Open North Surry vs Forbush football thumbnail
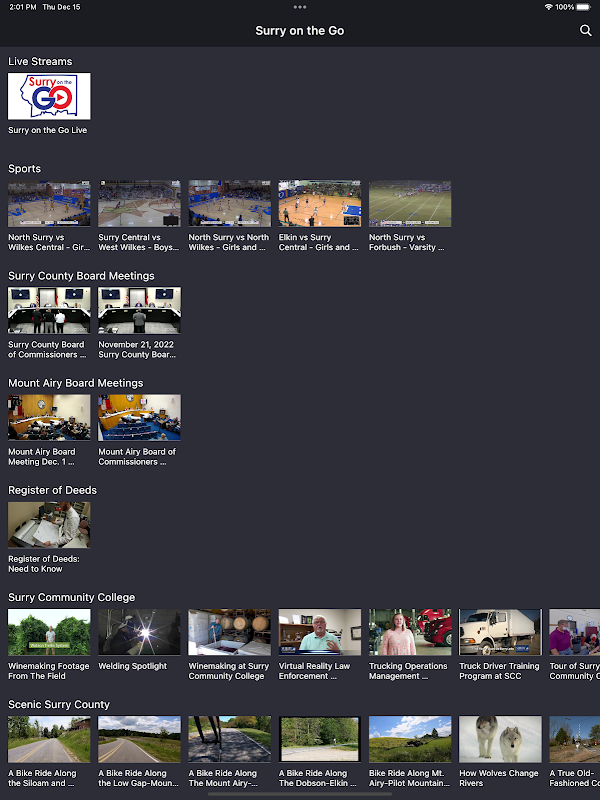The height and width of the screenshot is (800, 600). point(410,204)
